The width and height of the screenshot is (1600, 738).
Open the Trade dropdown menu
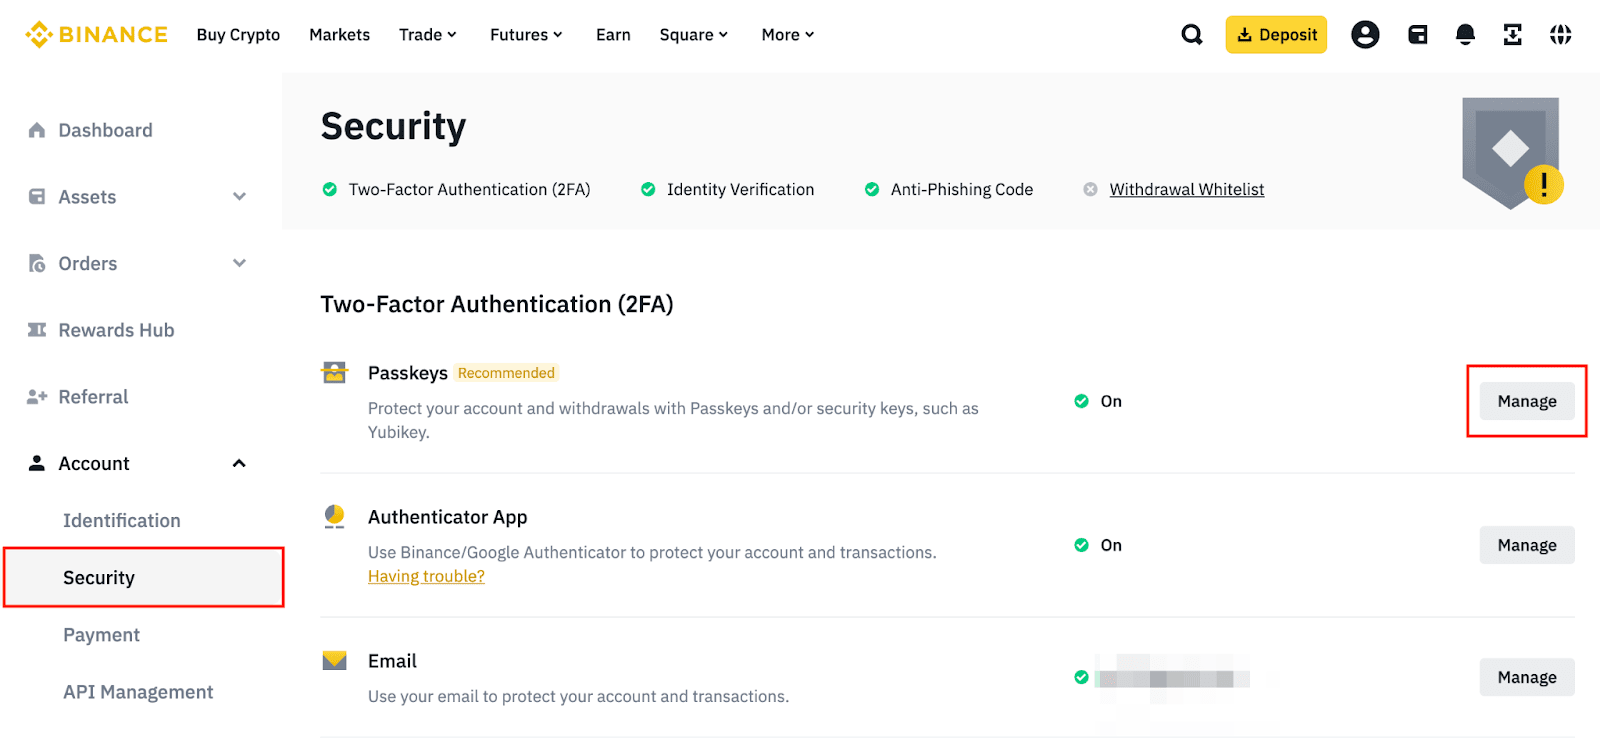coord(427,35)
